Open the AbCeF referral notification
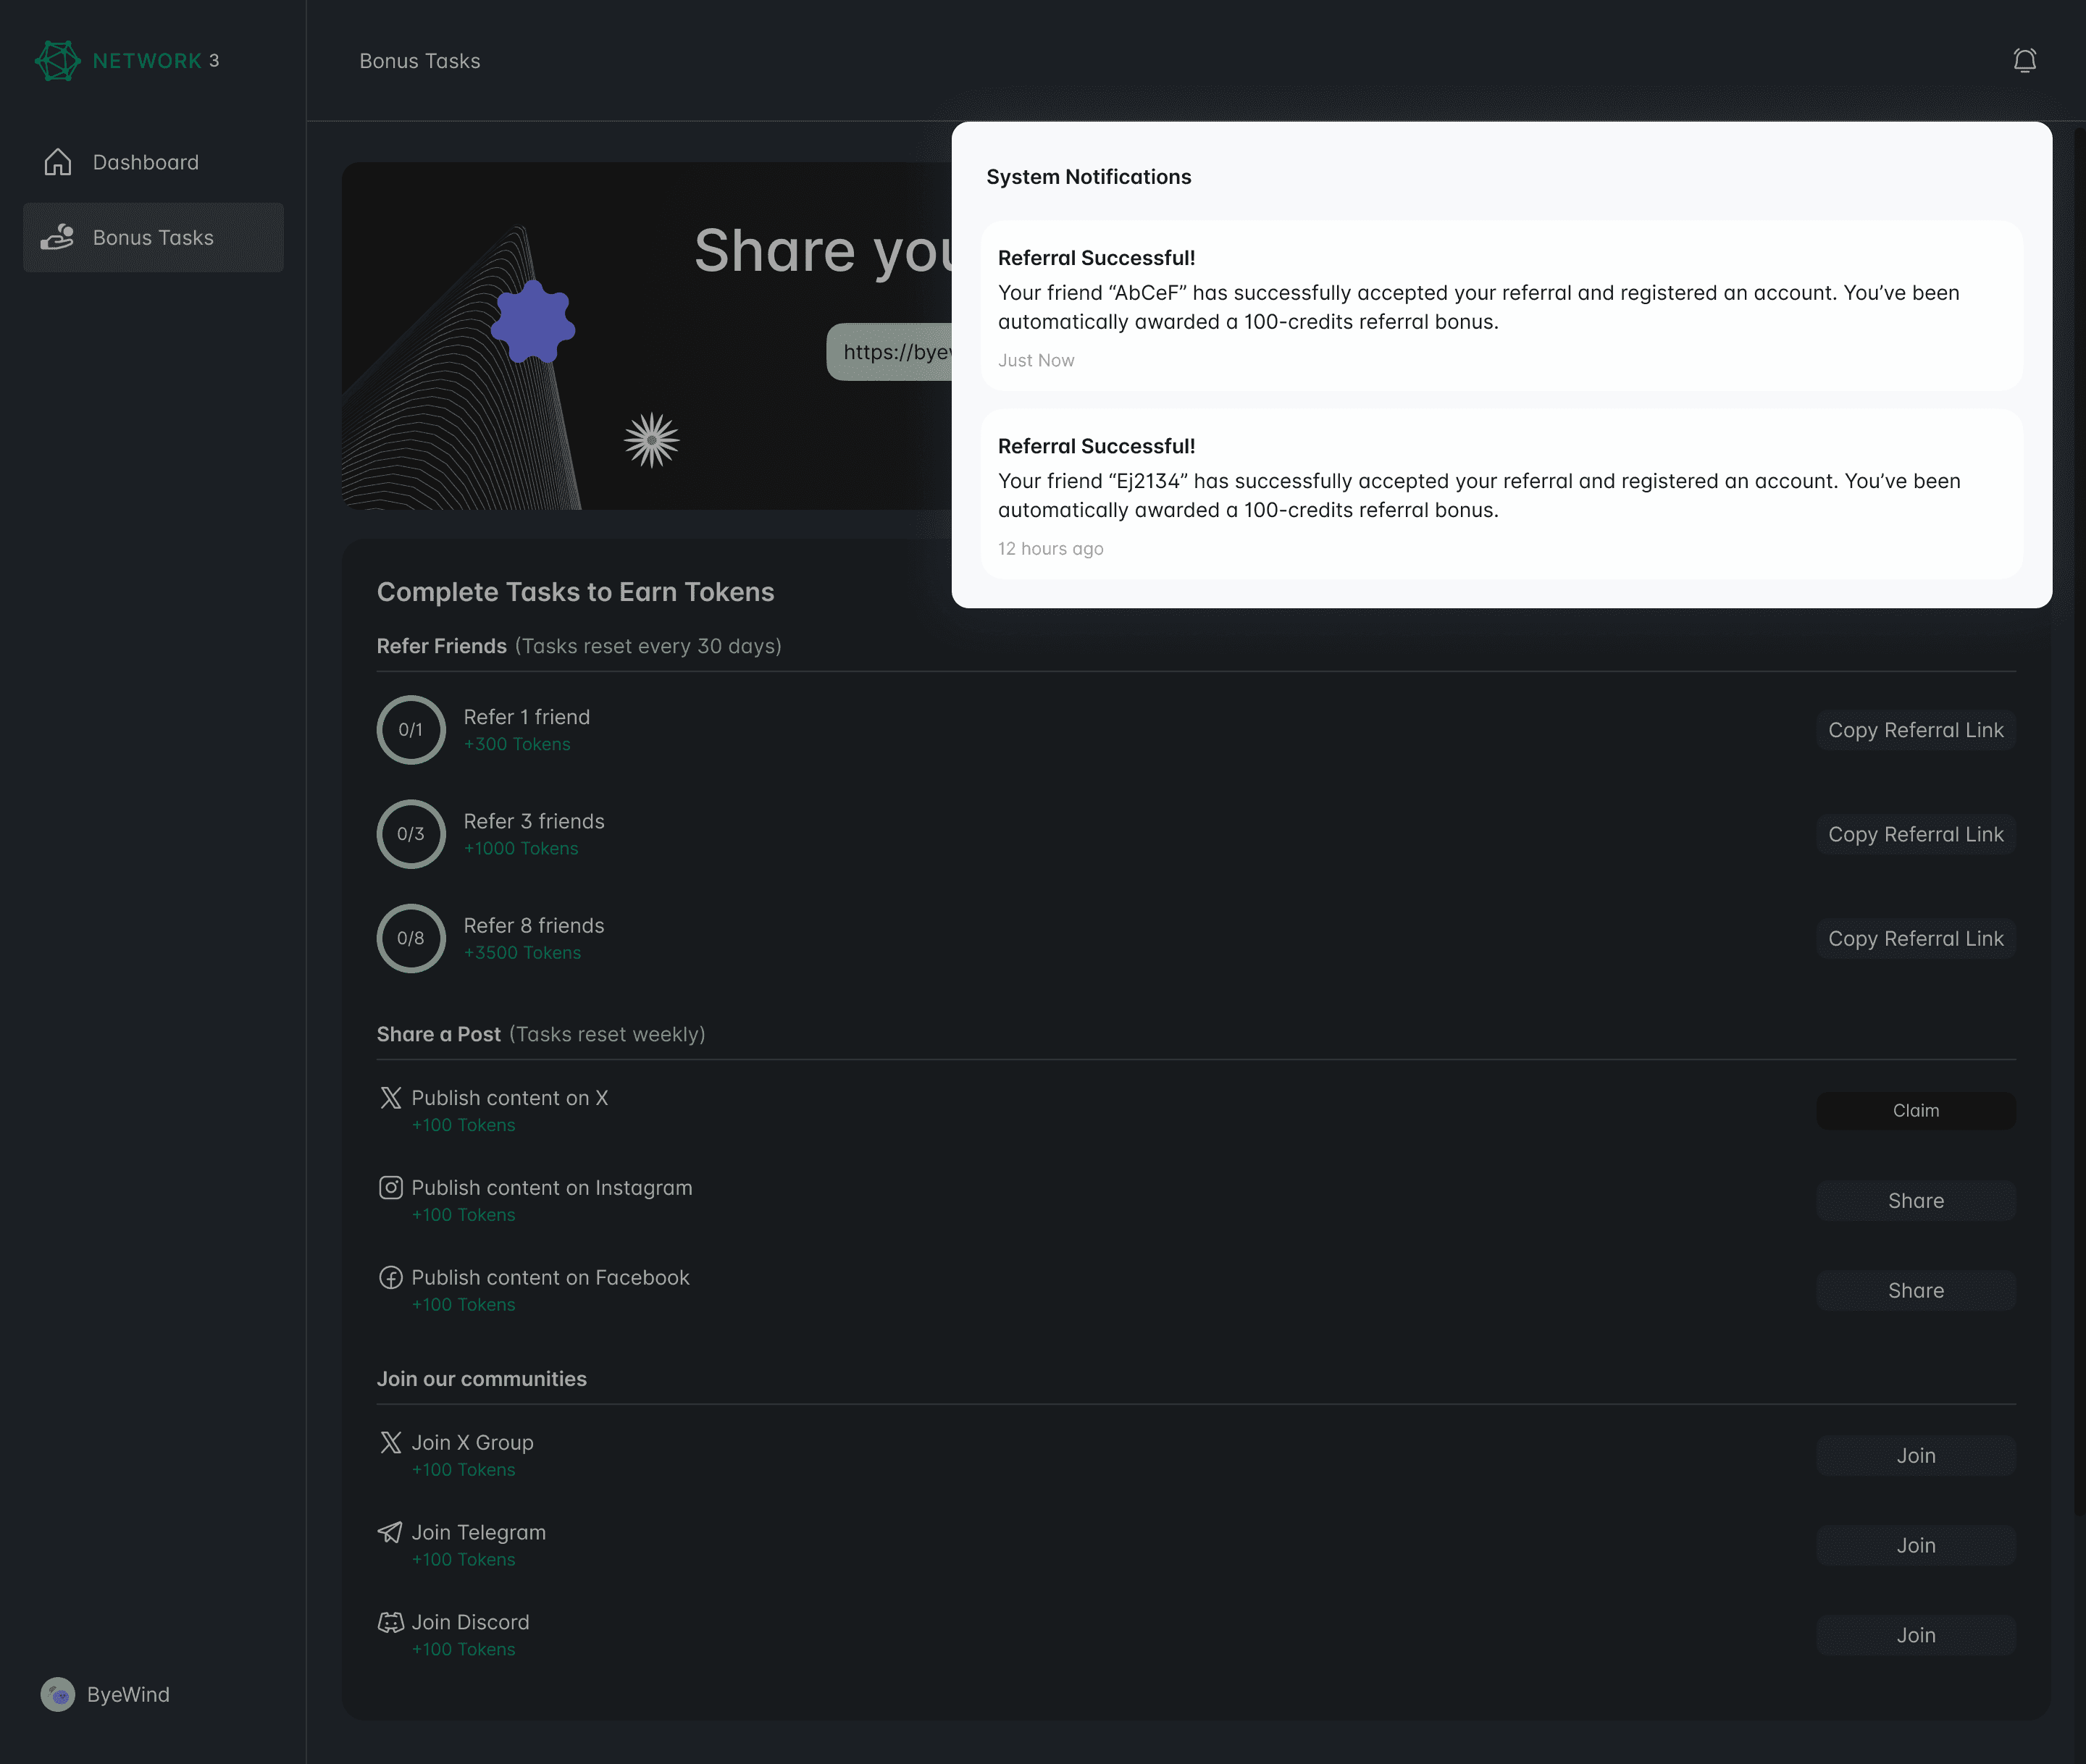This screenshot has width=2086, height=1764. click(1501, 306)
